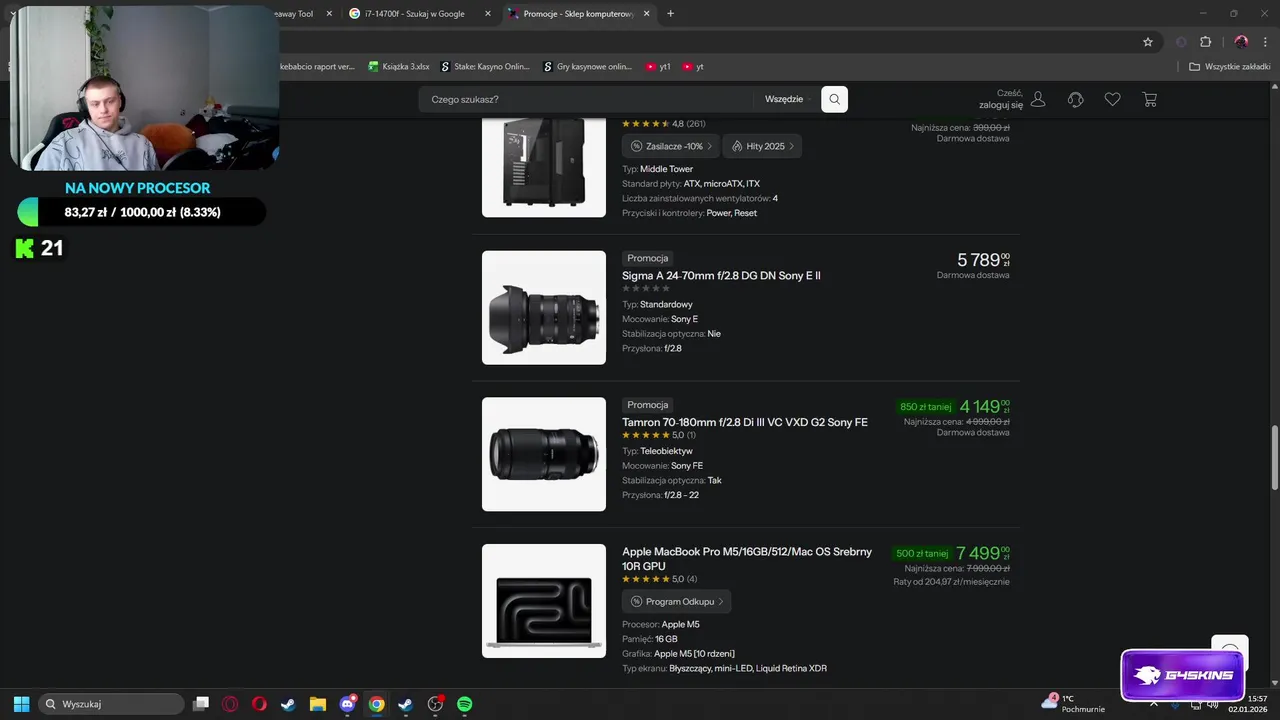
Task: Open a new browser tab
Action: point(670,14)
